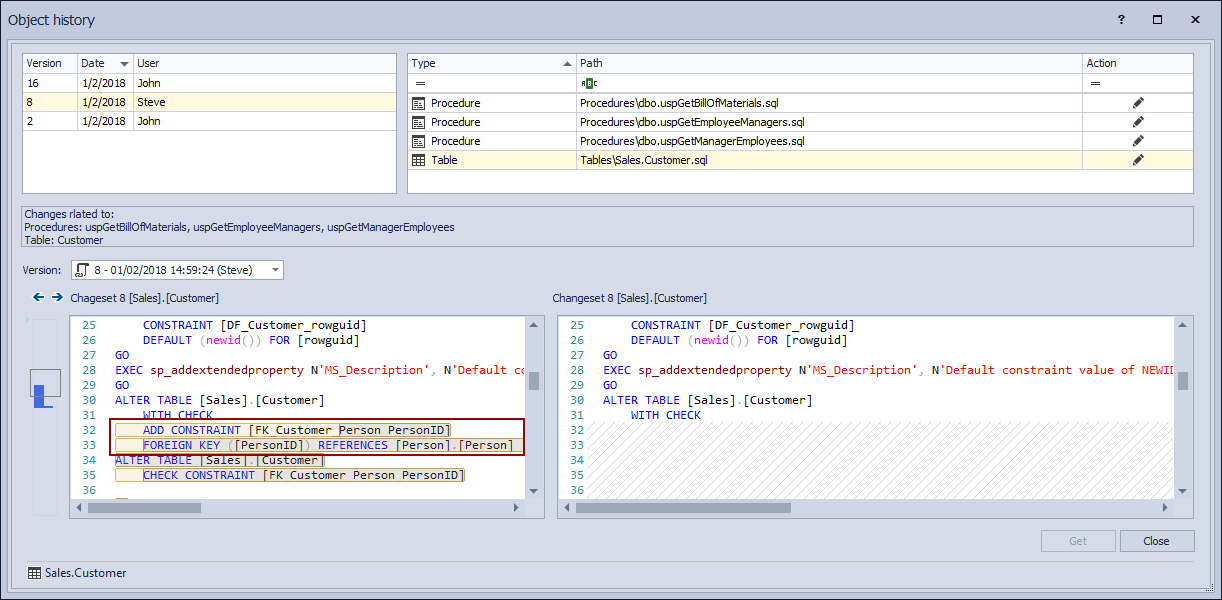Click the Path column header
The image size is (1222, 600).
click(829, 63)
